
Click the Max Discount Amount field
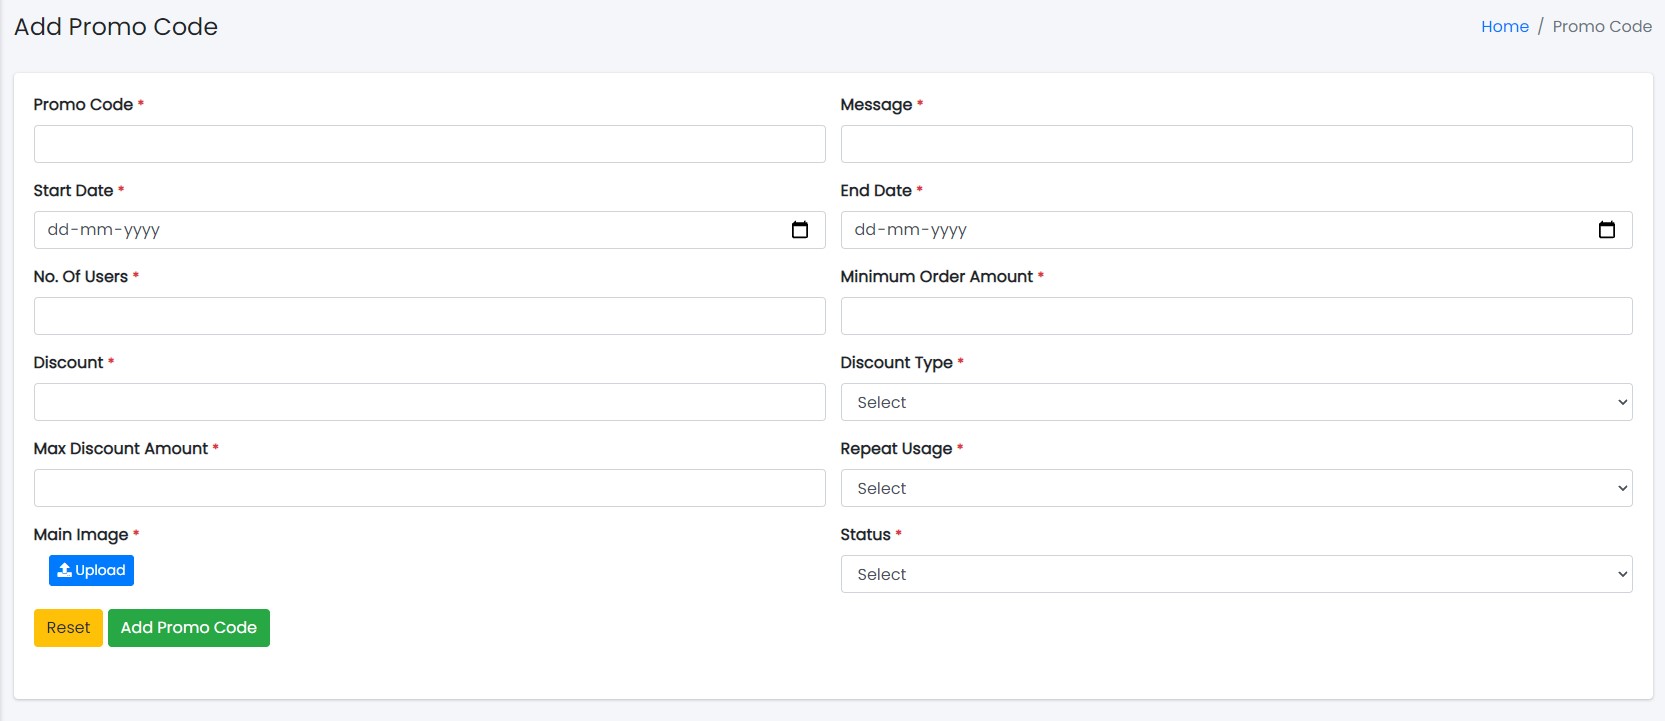pos(429,488)
